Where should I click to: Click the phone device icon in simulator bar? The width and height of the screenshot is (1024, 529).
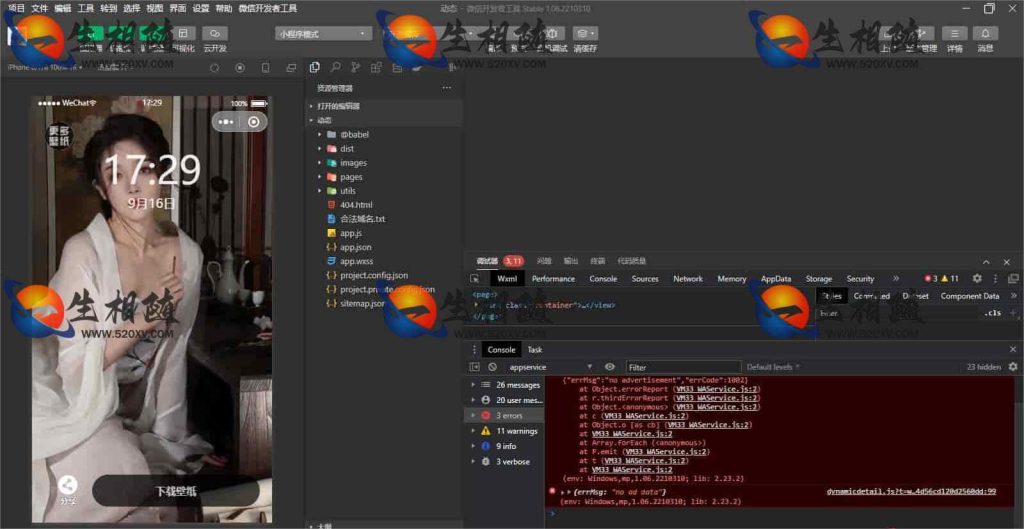[x=265, y=67]
